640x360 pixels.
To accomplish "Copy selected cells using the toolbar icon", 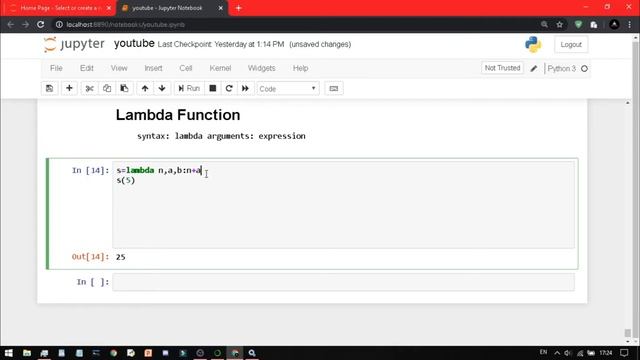I will tap(107, 89).
